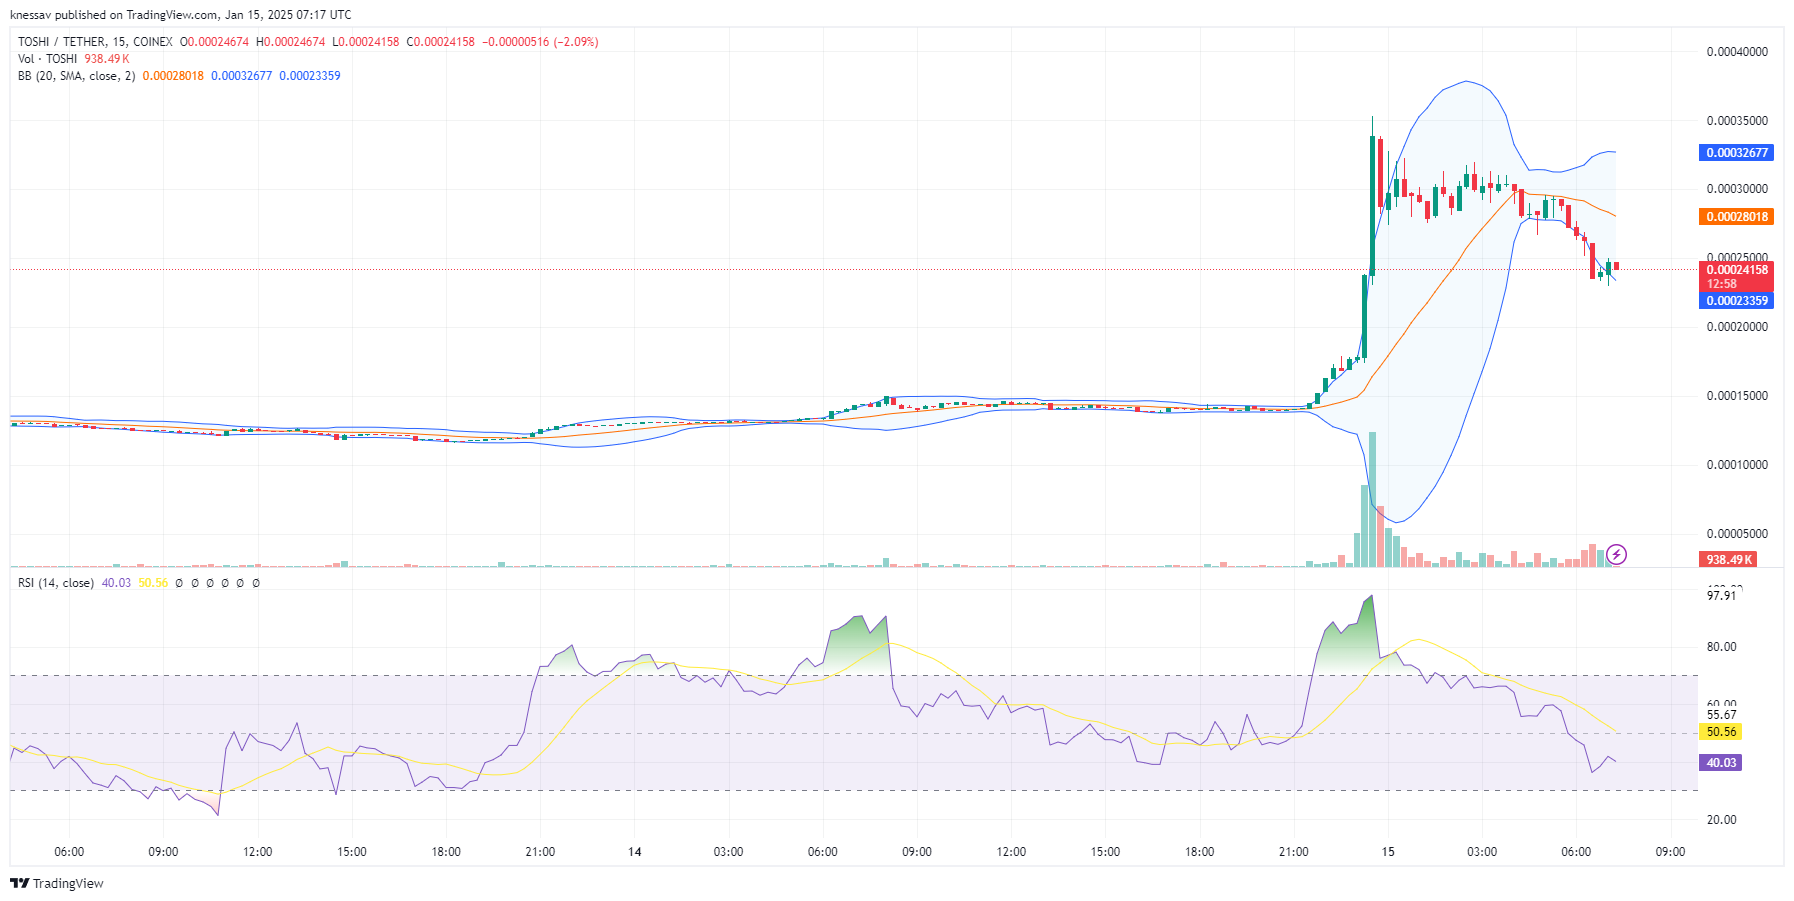The width and height of the screenshot is (1794, 901).
Task: Open the TradingView logo at the bottom
Action: click(56, 883)
